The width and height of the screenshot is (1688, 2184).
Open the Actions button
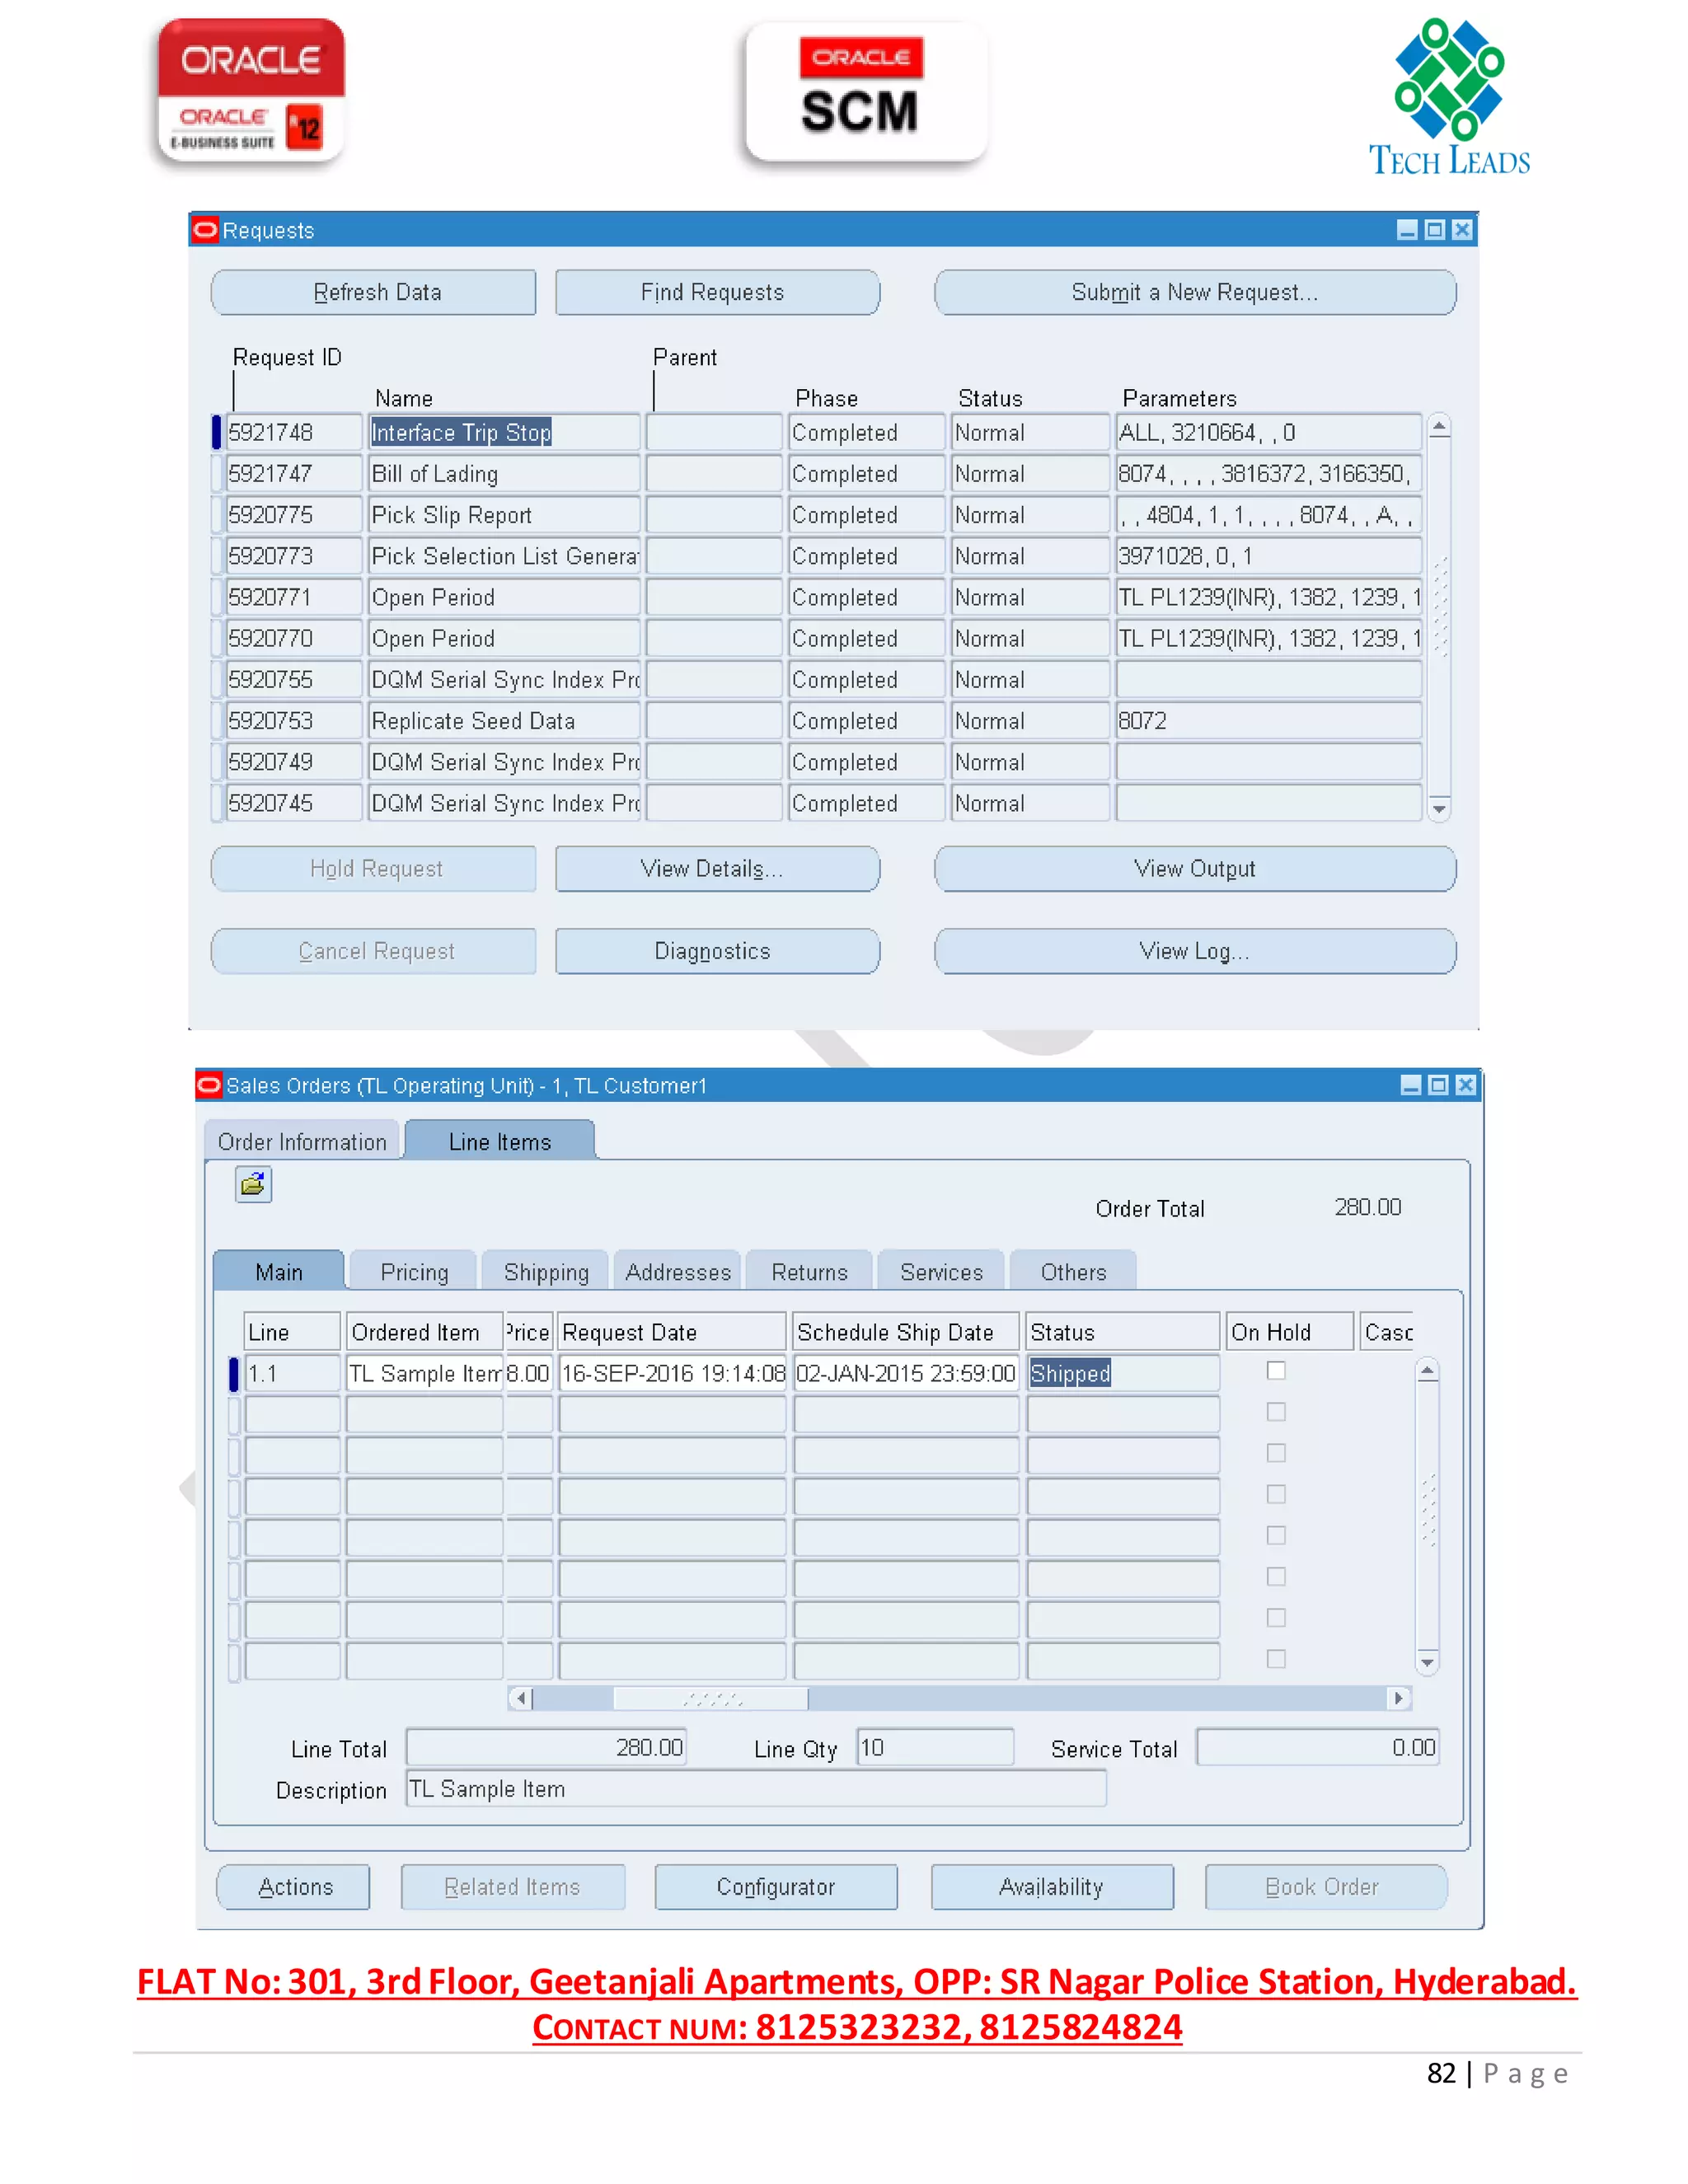(x=294, y=1887)
